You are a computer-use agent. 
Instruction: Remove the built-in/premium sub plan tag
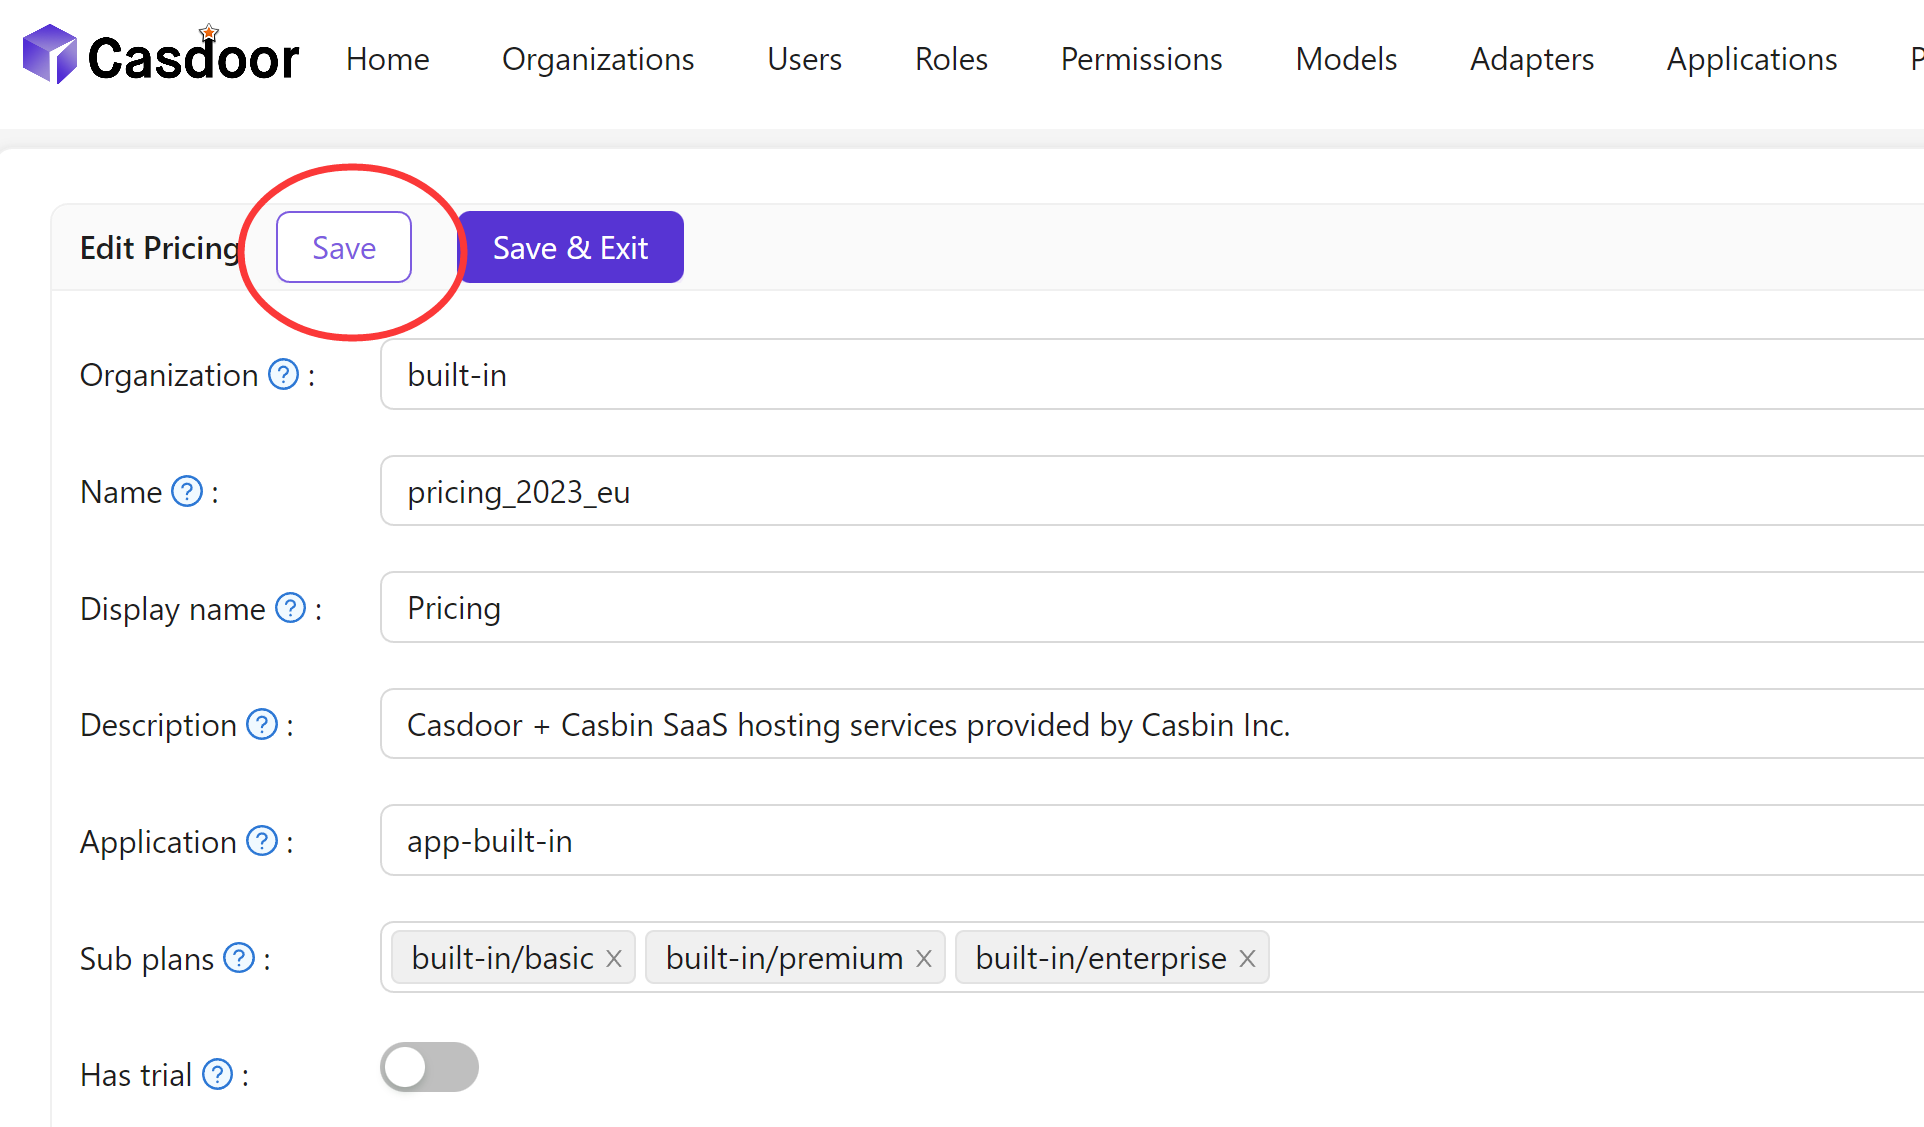[x=922, y=957]
